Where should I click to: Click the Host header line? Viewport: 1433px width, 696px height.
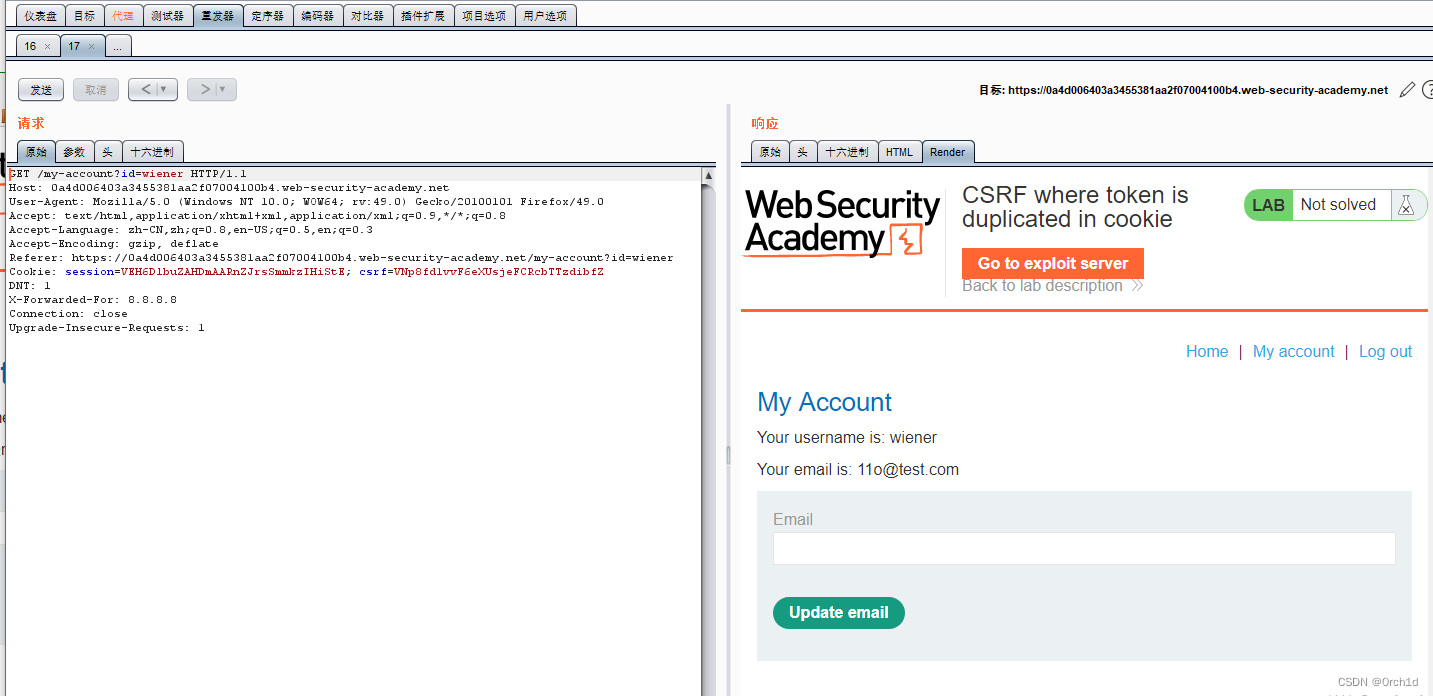229,188
